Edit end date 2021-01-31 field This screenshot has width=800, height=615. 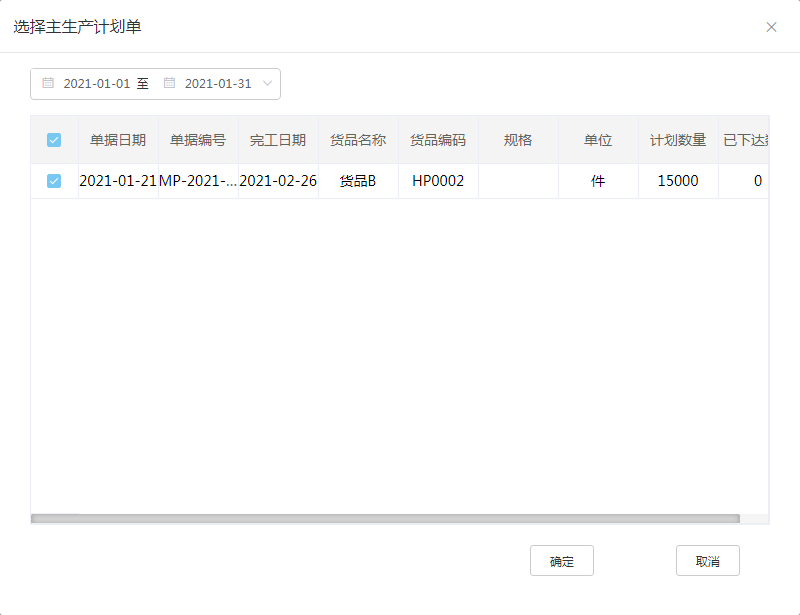[x=218, y=84]
